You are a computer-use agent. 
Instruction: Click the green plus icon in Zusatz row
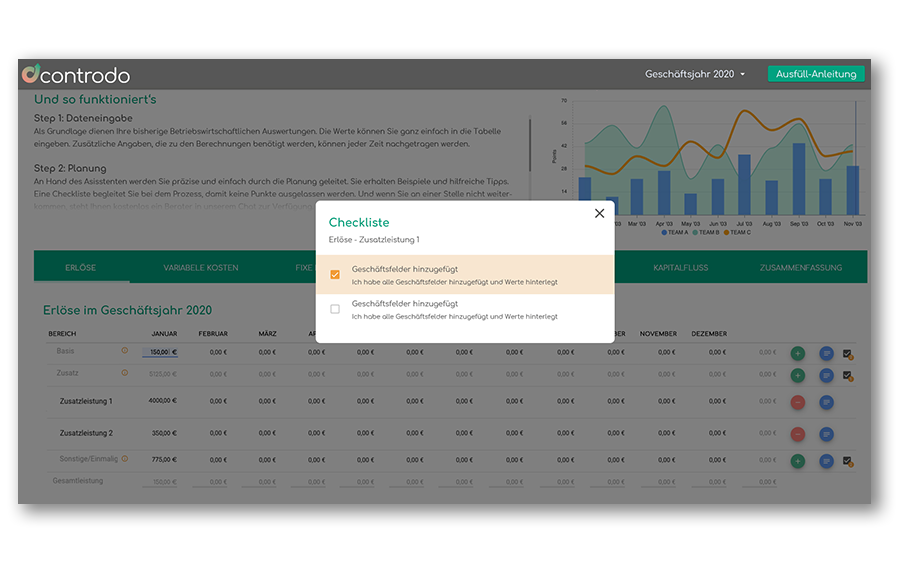[x=797, y=375]
